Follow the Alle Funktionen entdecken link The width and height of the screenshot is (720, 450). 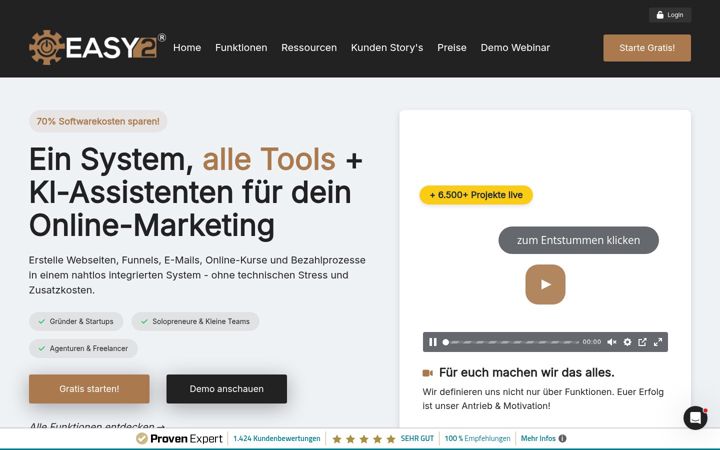97,426
